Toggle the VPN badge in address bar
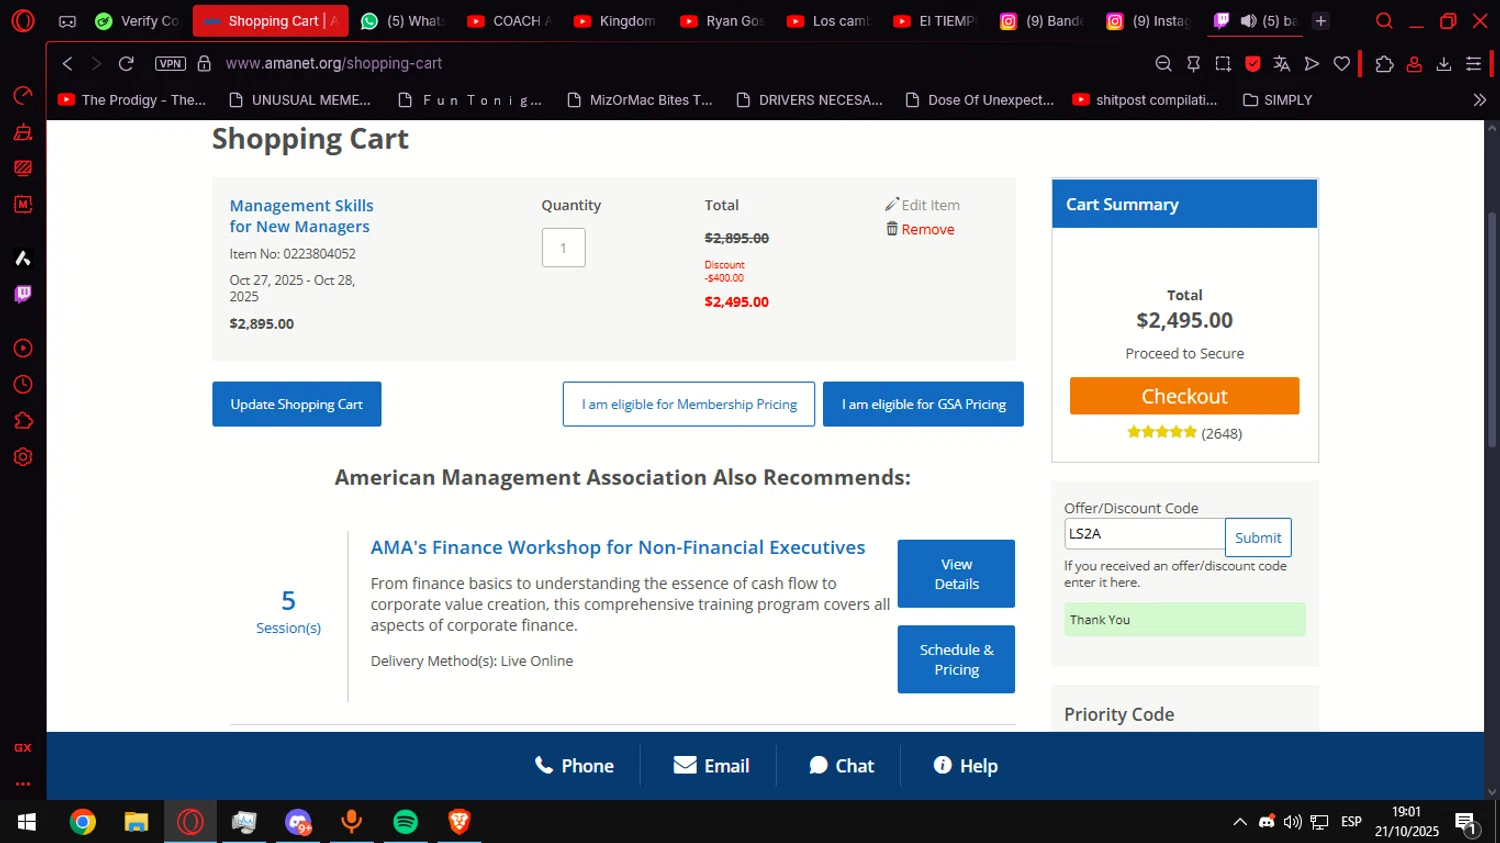The height and width of the screenshot is (843, 1500). click(x=170, y=63)
